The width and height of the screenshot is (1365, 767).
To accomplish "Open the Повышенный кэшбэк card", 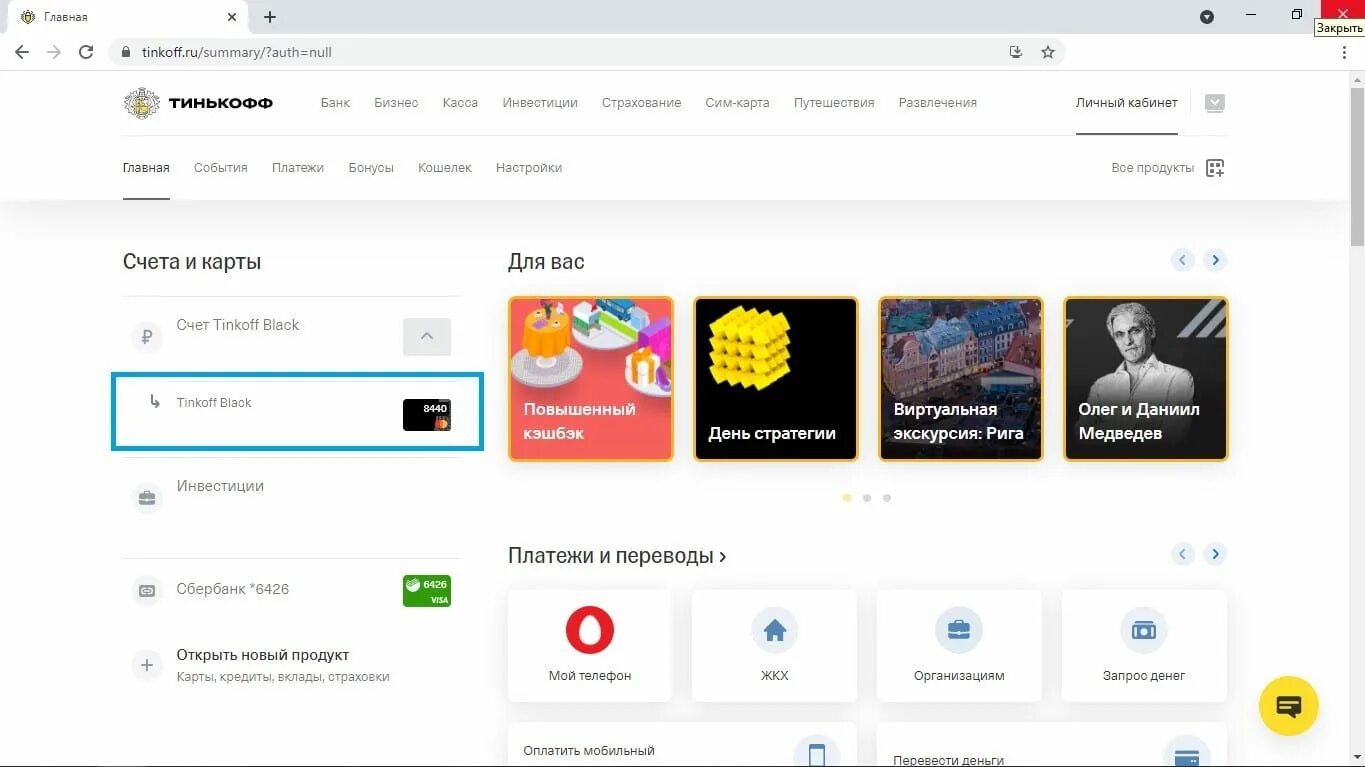I will point(591,379).
